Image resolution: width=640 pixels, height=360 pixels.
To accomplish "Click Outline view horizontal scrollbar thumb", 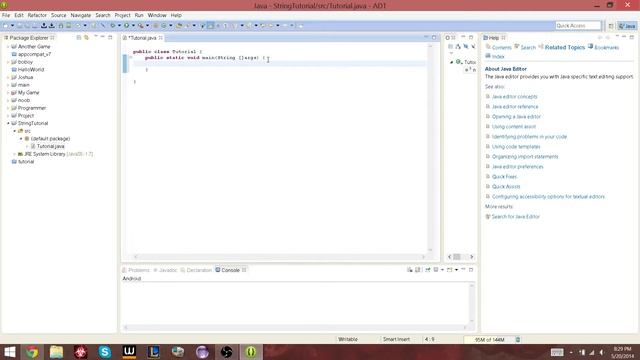I will coord(457,257).
